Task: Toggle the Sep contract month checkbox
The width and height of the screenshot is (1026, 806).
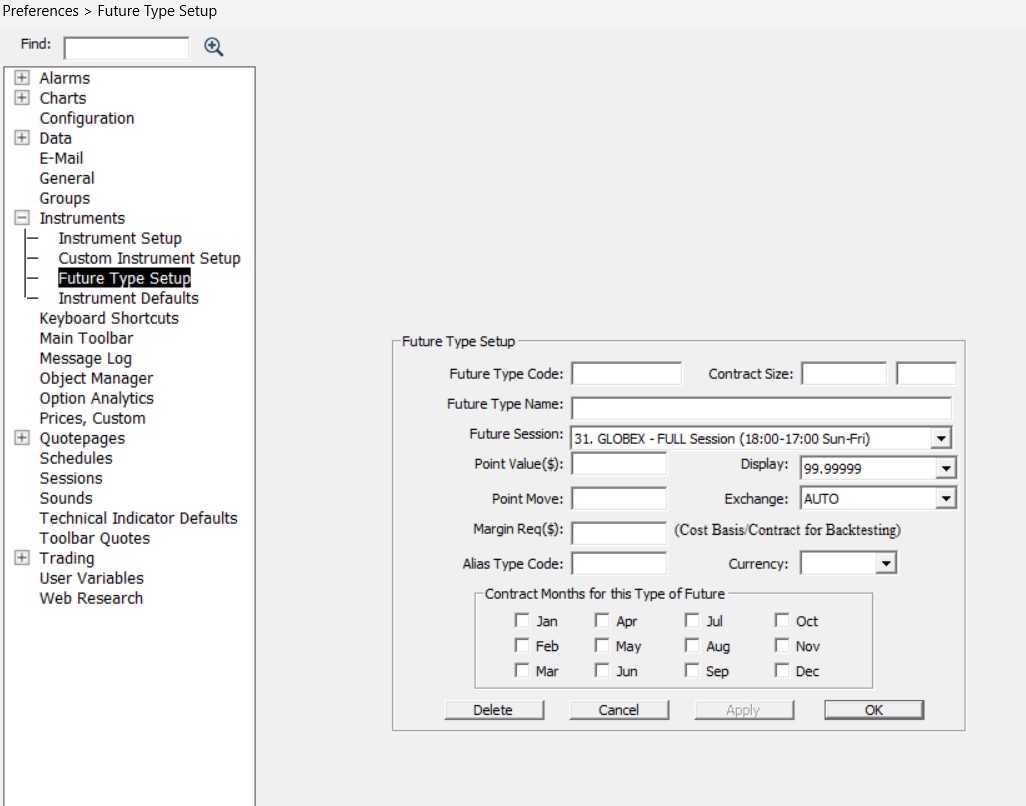Action: pos(692,671)
